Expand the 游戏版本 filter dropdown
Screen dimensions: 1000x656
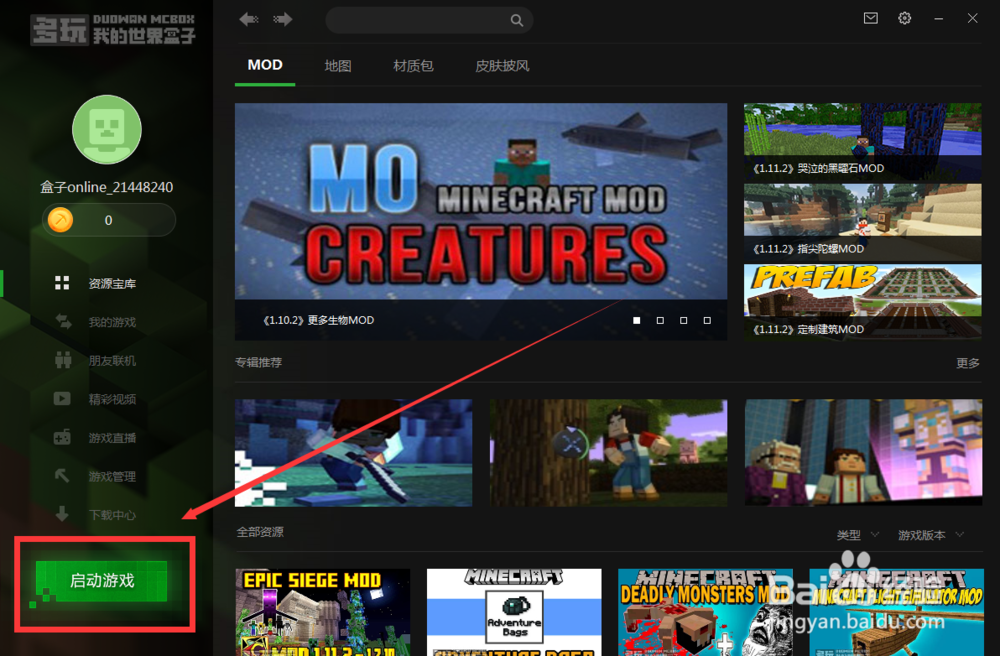(x=930, y=535)
